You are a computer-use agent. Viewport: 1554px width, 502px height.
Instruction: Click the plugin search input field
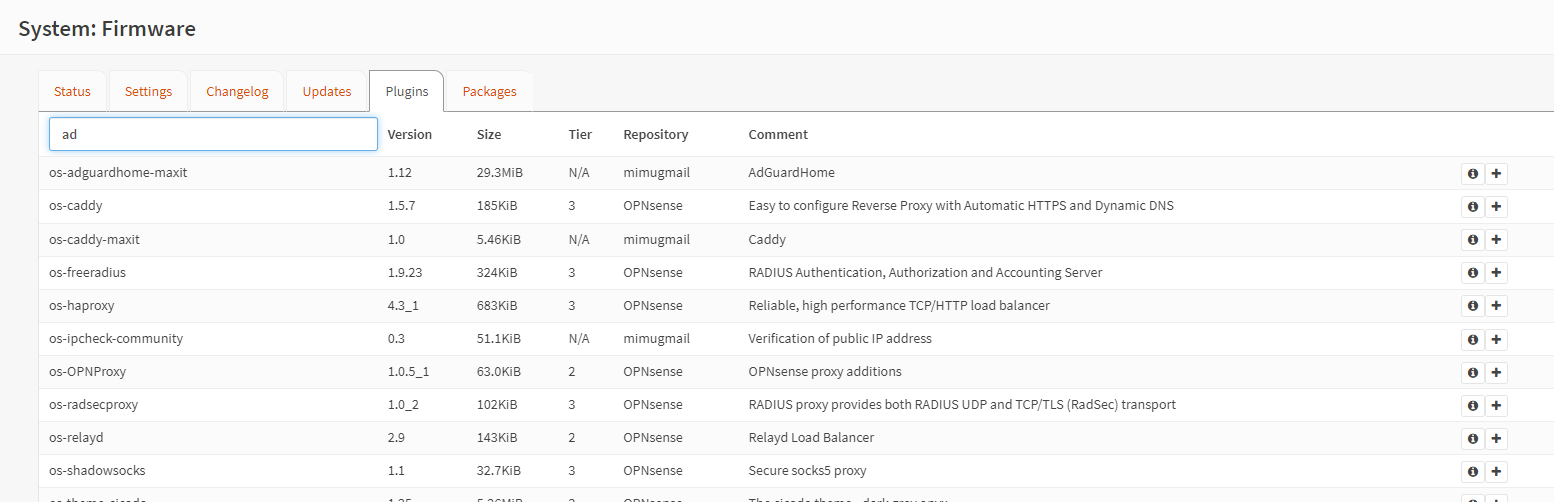tap(213, 134)
